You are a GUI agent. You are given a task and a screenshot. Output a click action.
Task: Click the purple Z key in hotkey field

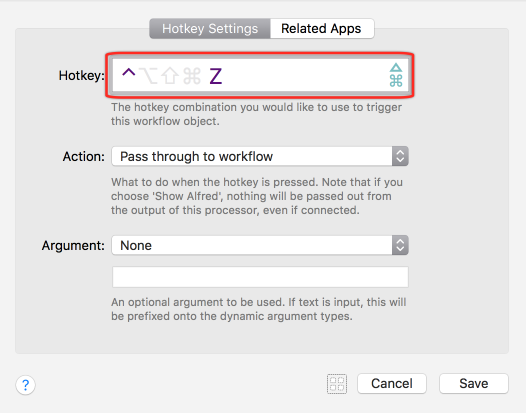[x=216, y=76]
